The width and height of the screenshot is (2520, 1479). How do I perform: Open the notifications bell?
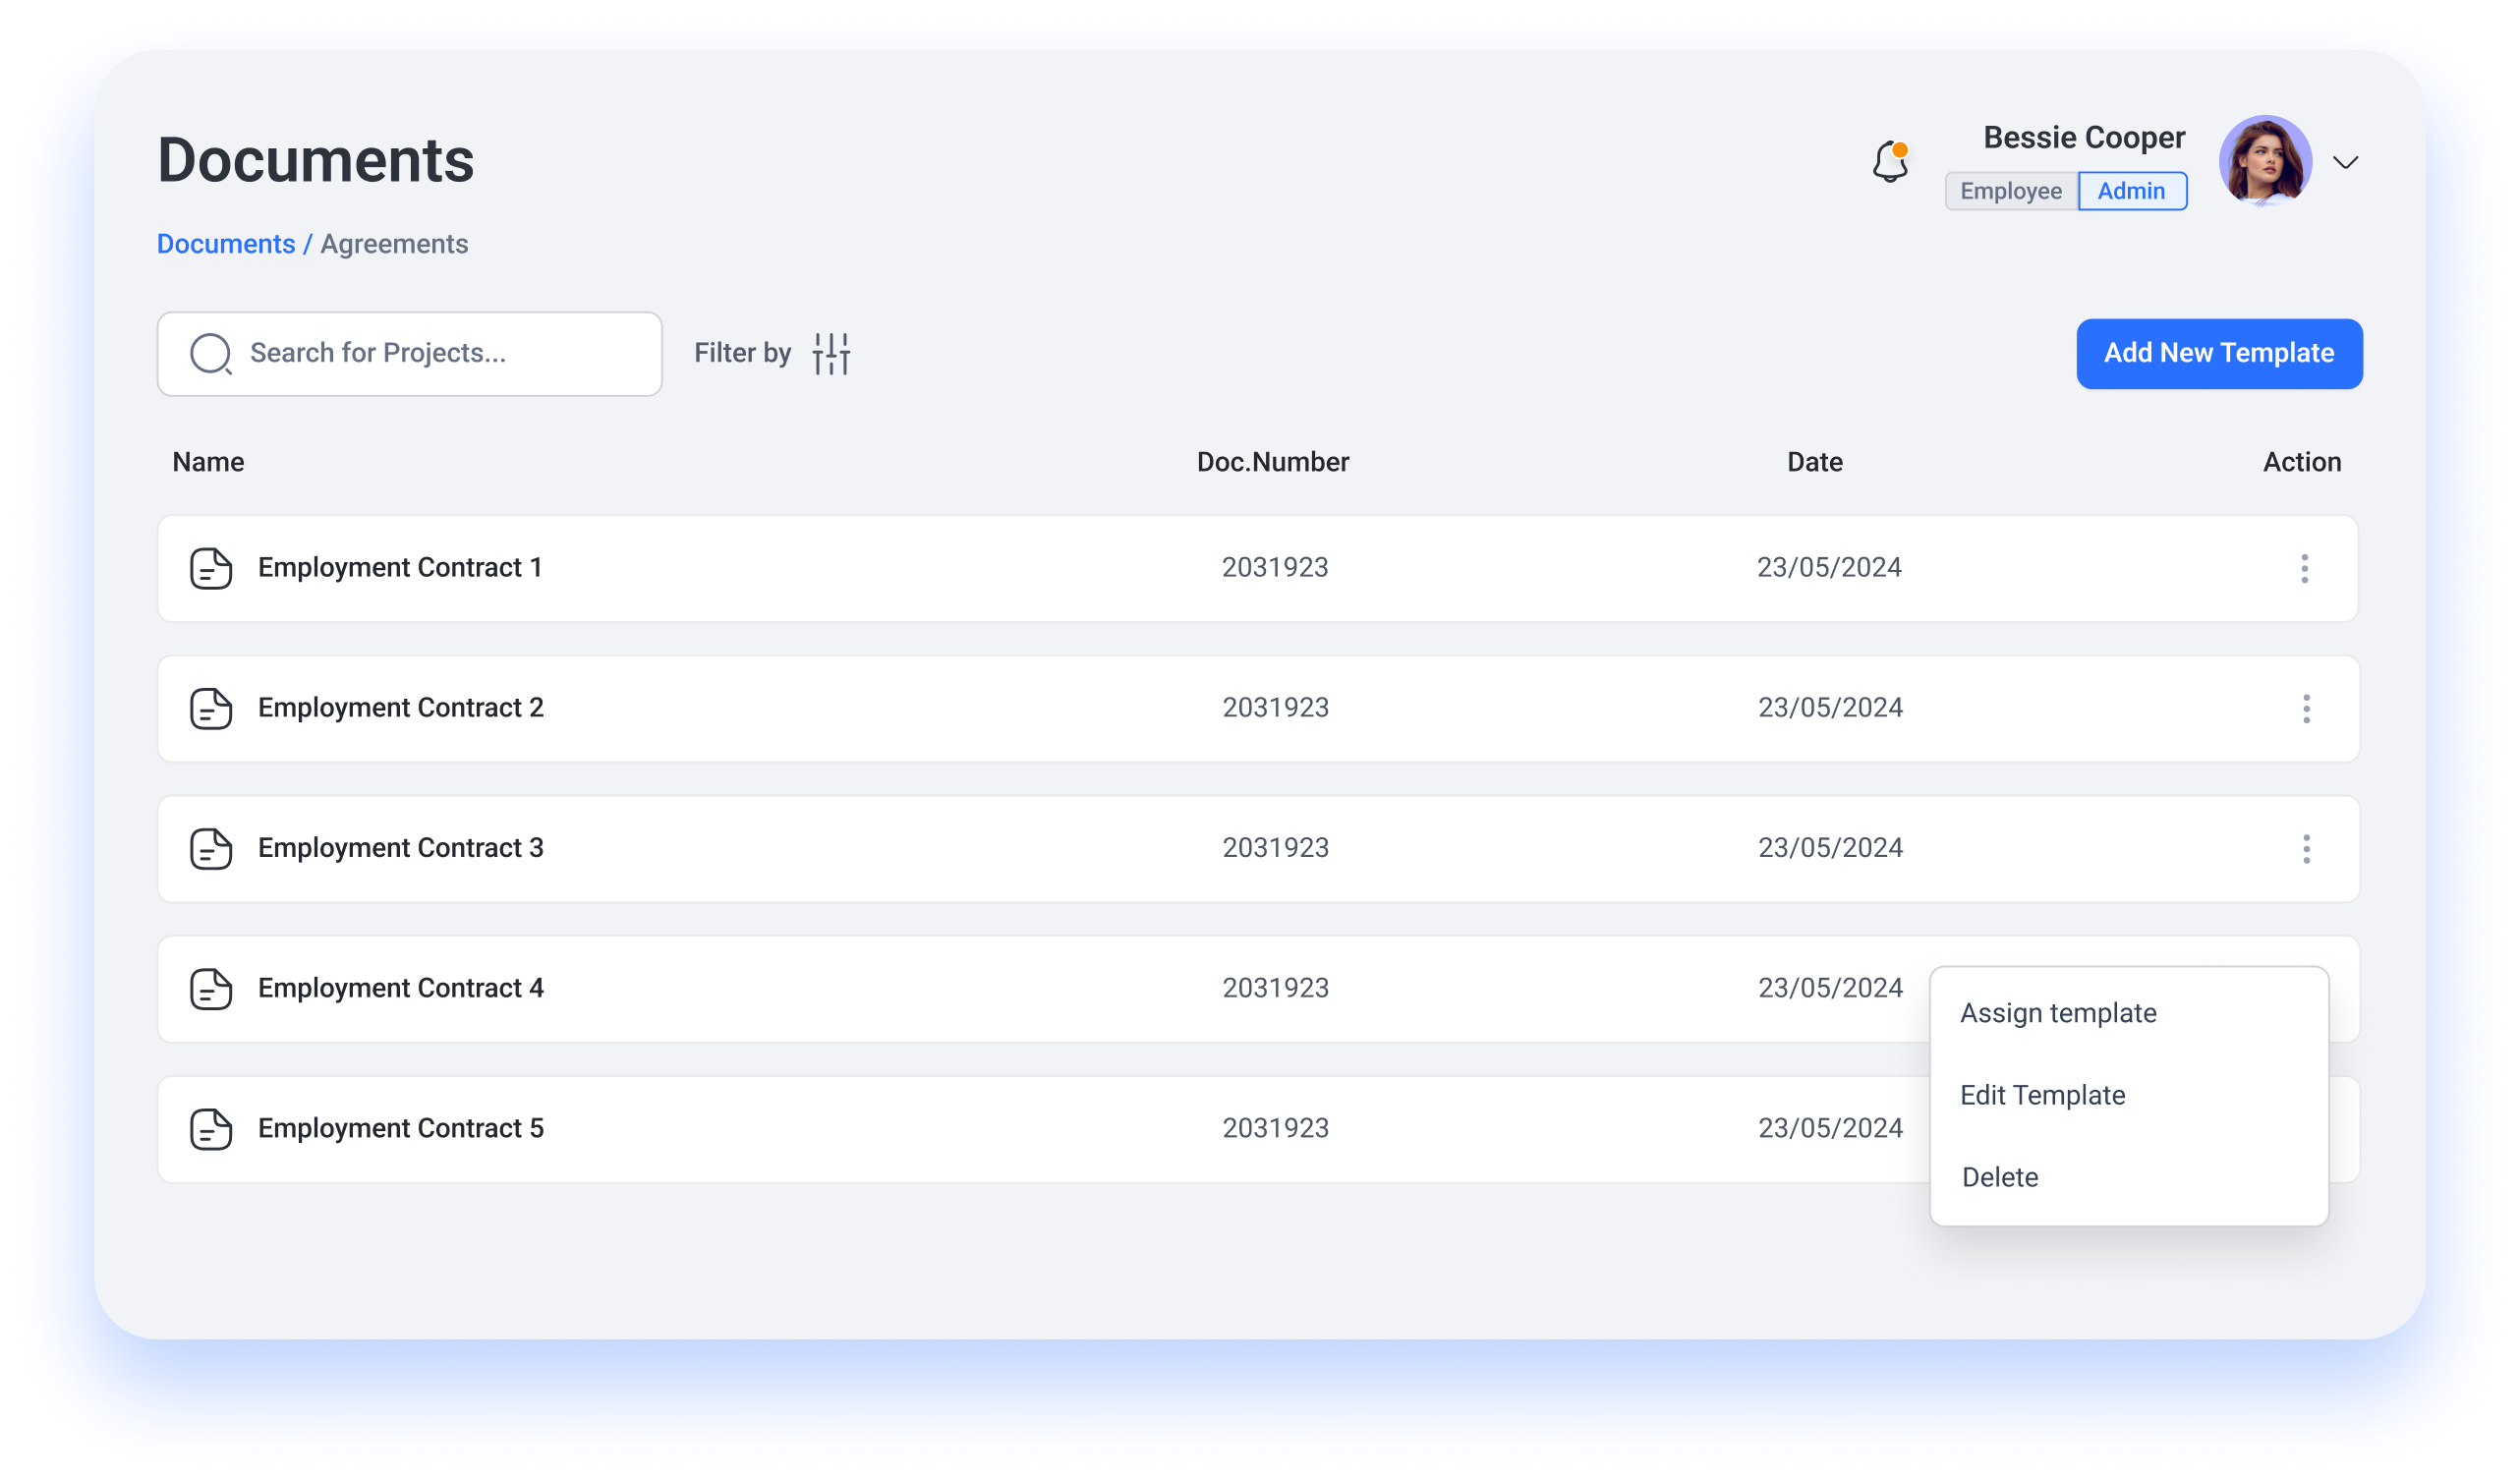click(x=1890, y=161)
